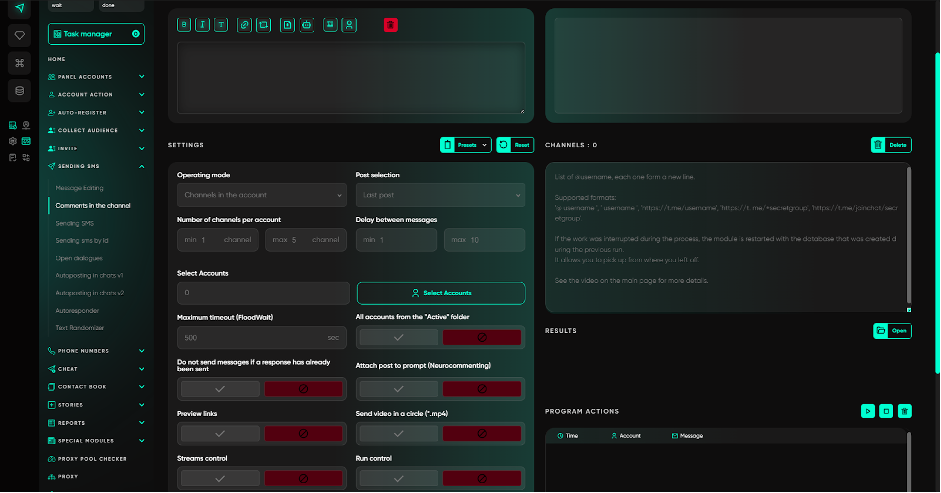The image size is (941, 493).
Task: Click the document file toolbar icon
Action: tap(287, 25)
